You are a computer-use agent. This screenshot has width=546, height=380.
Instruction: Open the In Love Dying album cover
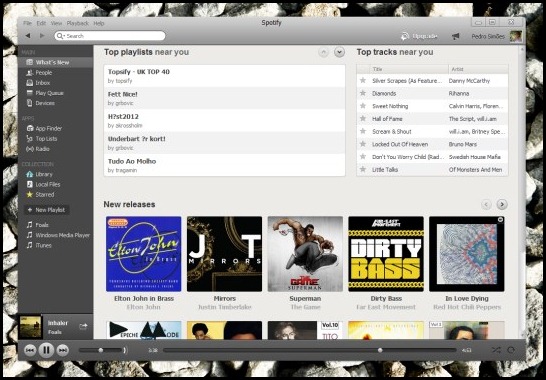point(467,254)
